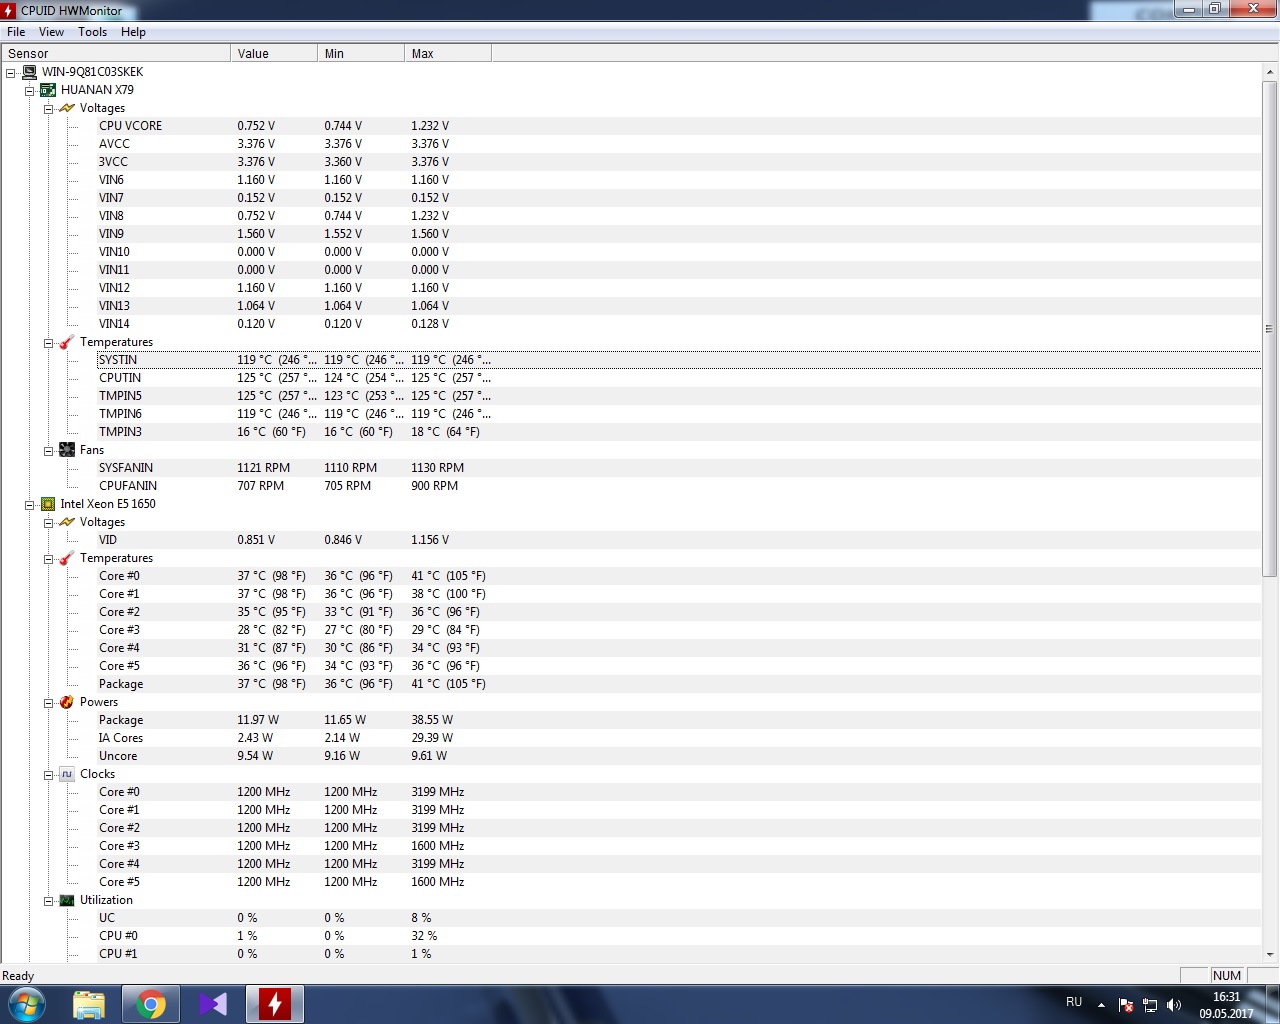Show hidden tray icons arrow
Screen dimensions: 1280x1024
[1101, 1005]
